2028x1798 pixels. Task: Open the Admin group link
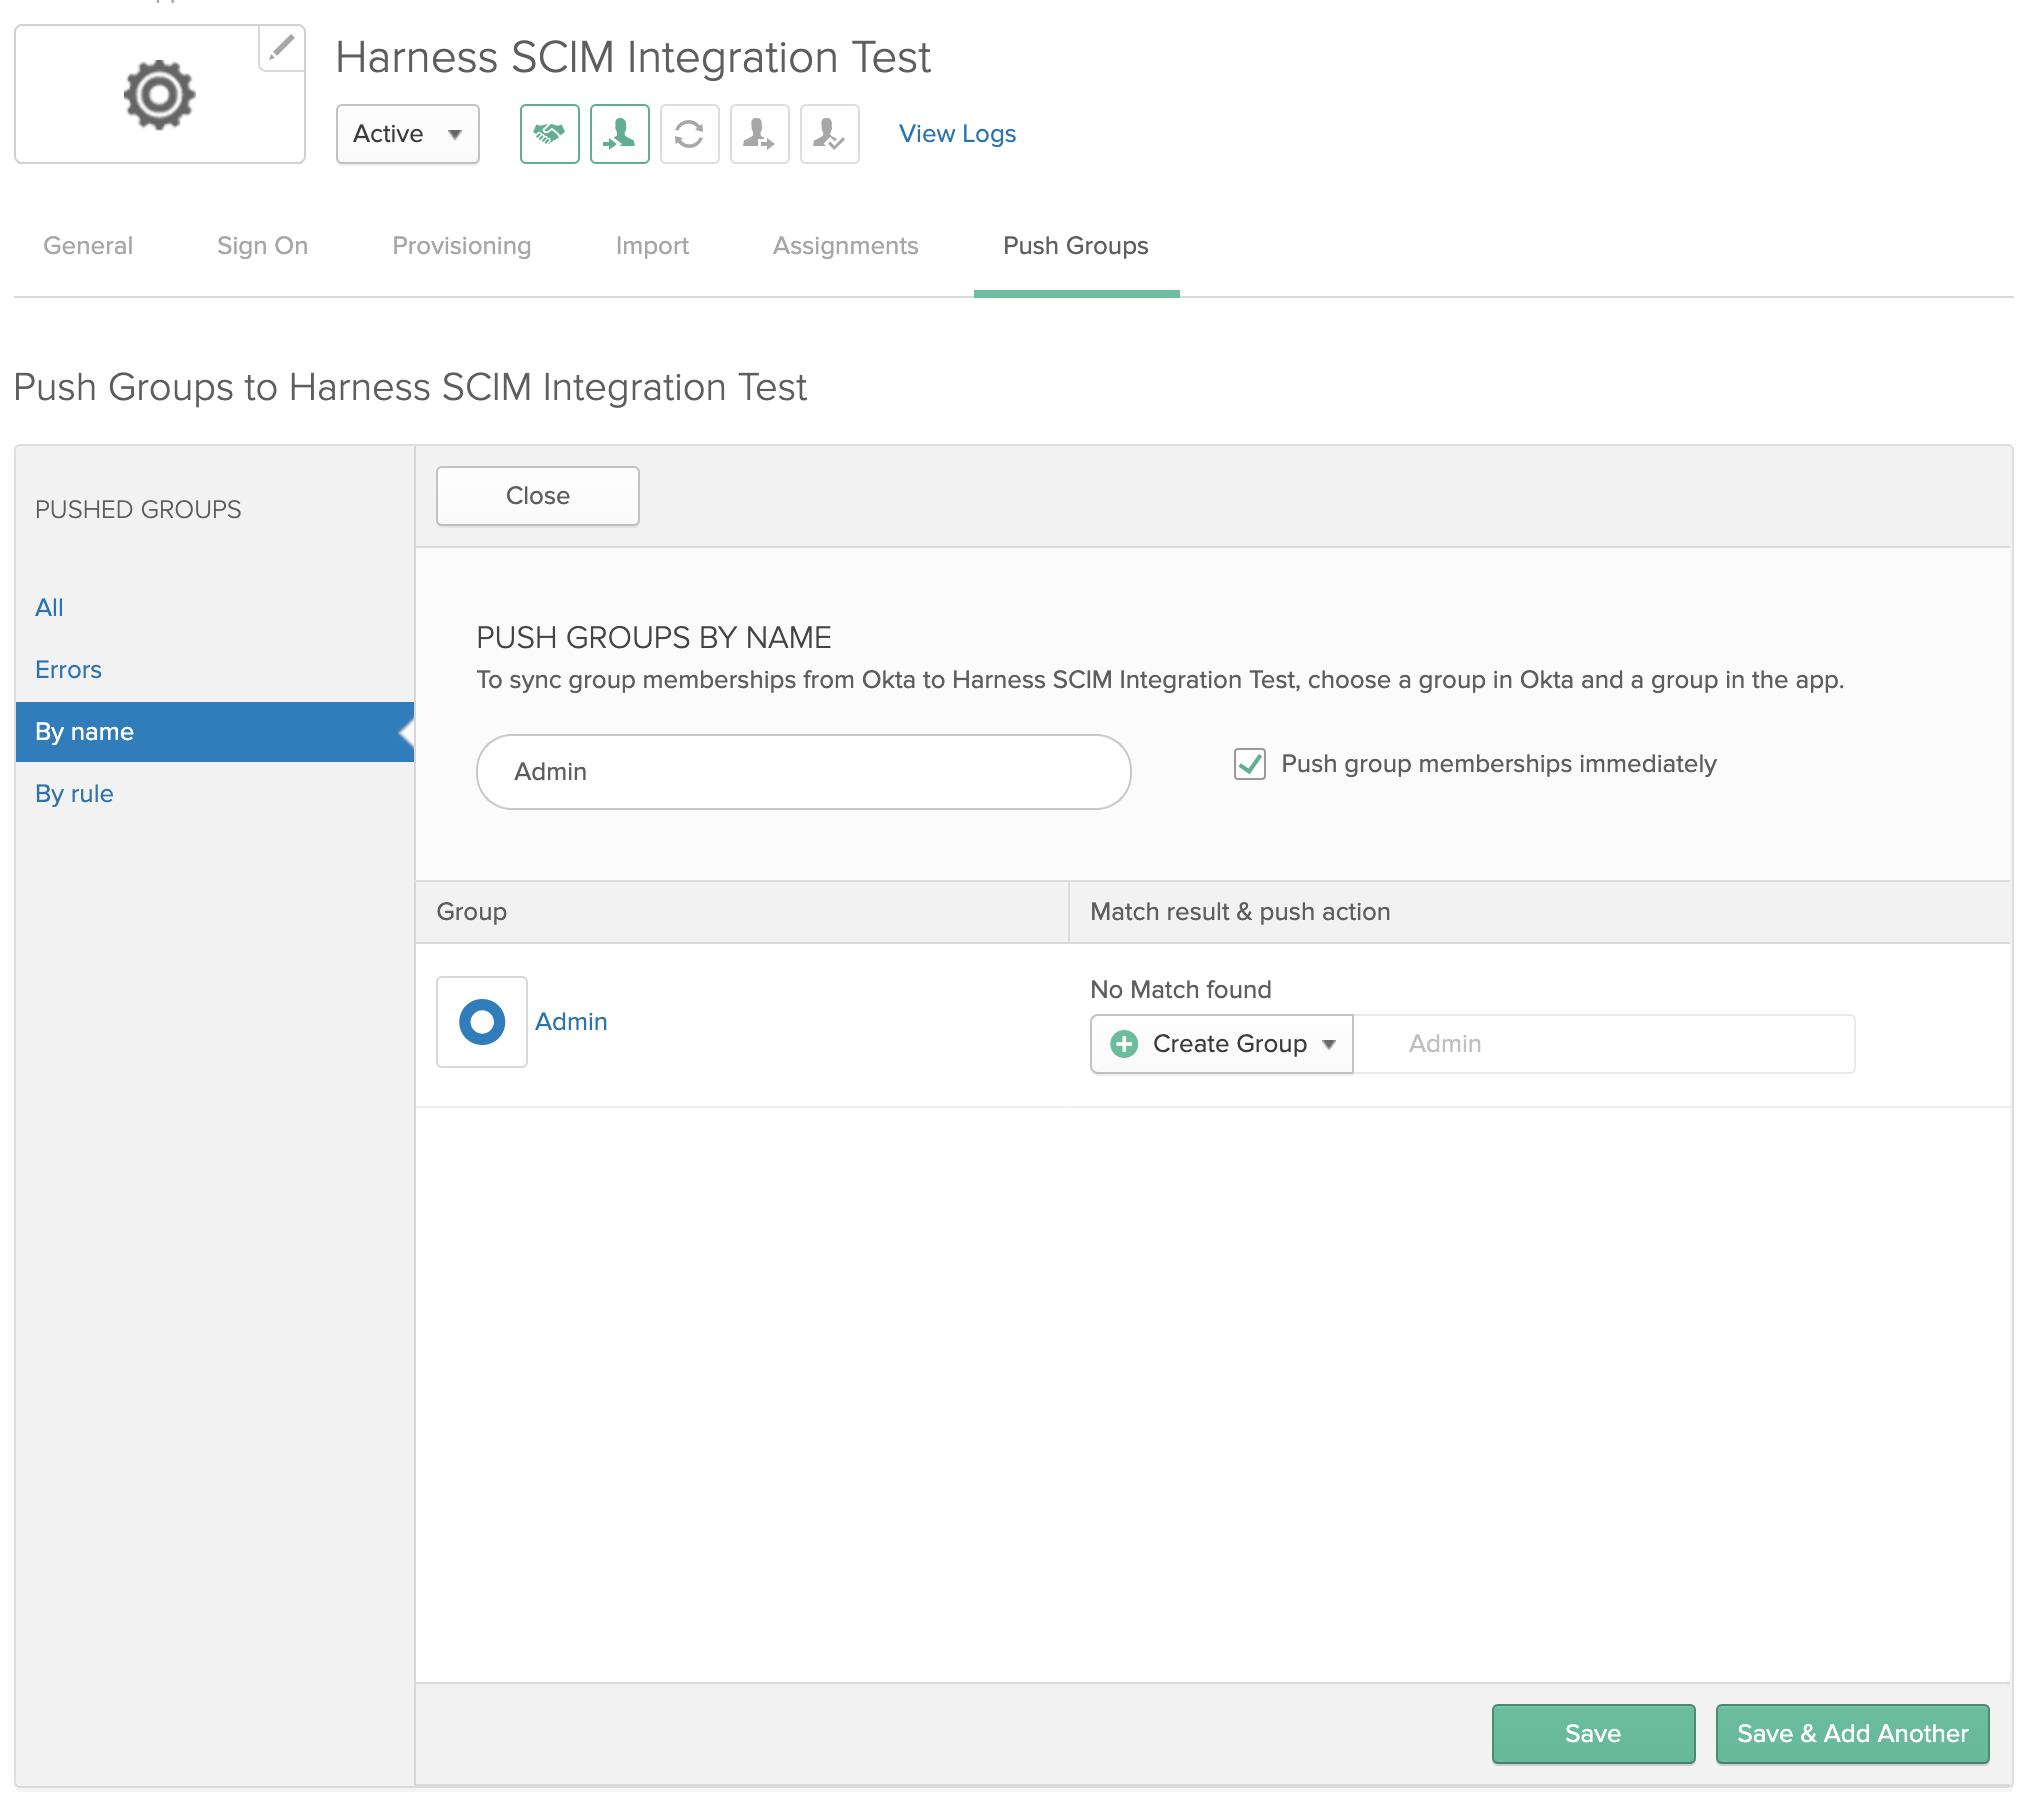click(571, 1022)
